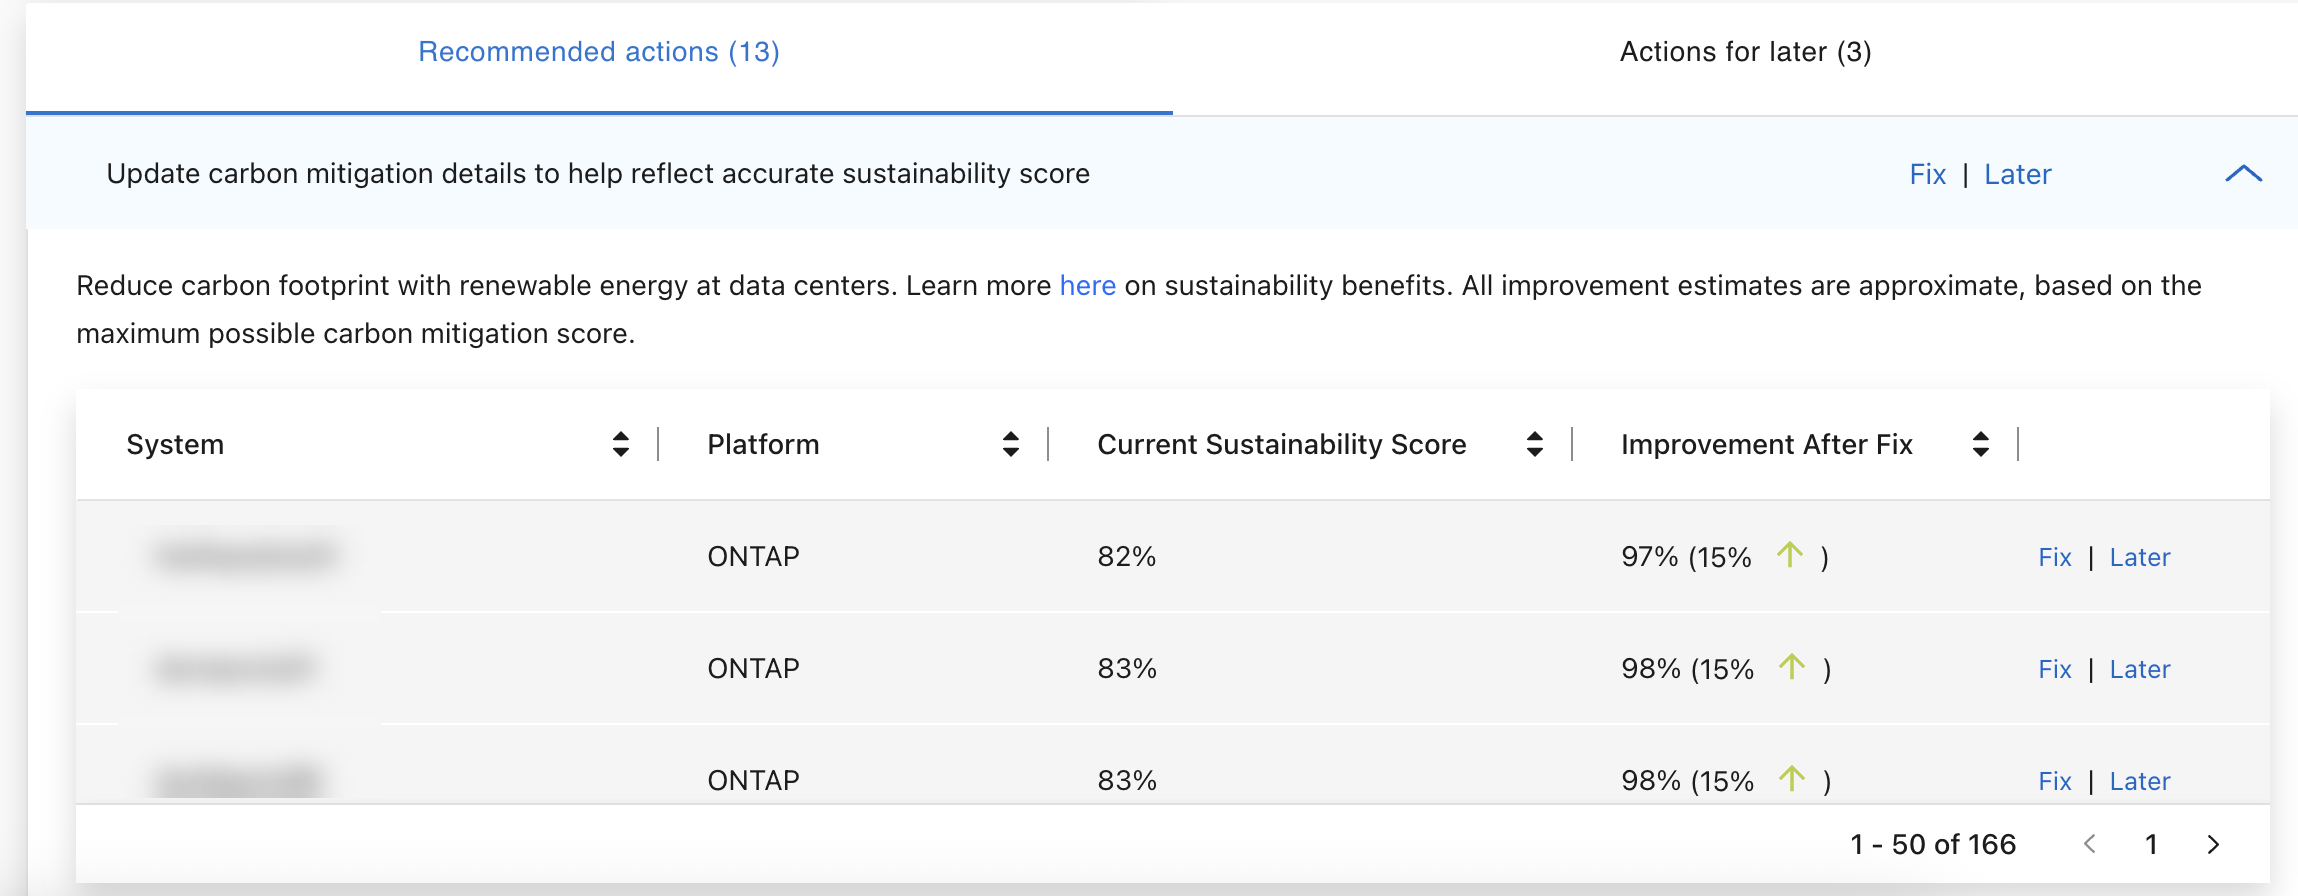Screen dimensions: 2298x896
Task: Switch to Actions for later tab
Action: [1745, 52]
